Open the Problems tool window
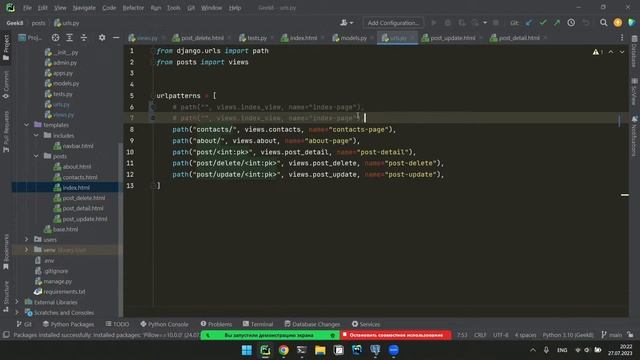Viewport: 640px width, 360px height. point(216,324)
